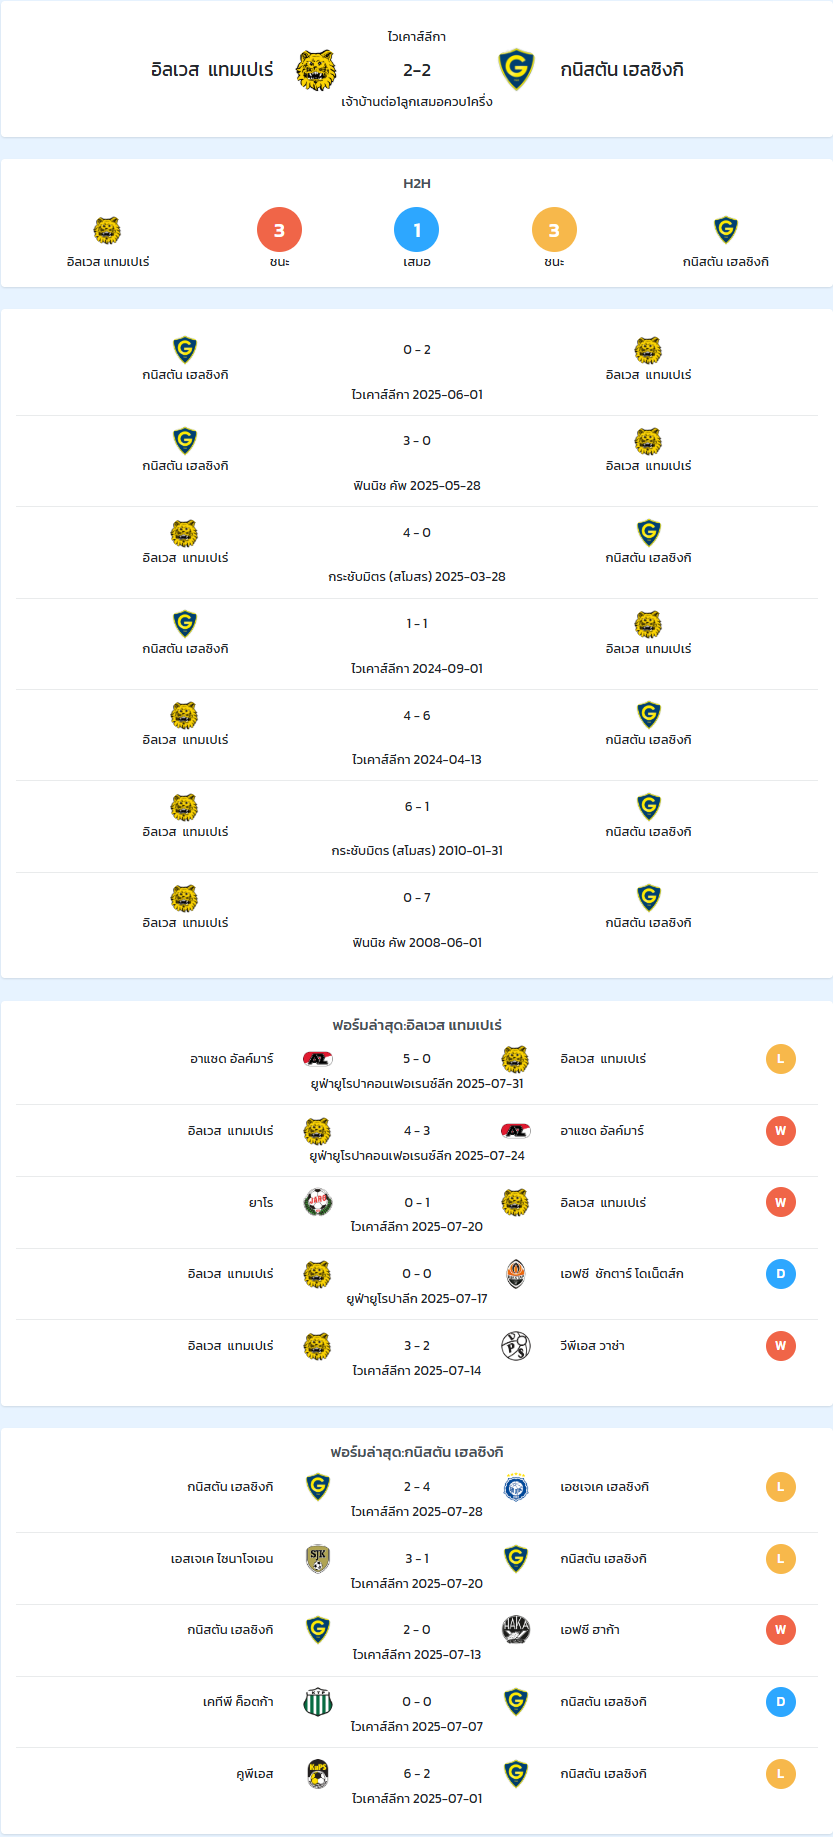
Task: Open the 4-6 match dated 2024-04-13
Action: point(417,736)
